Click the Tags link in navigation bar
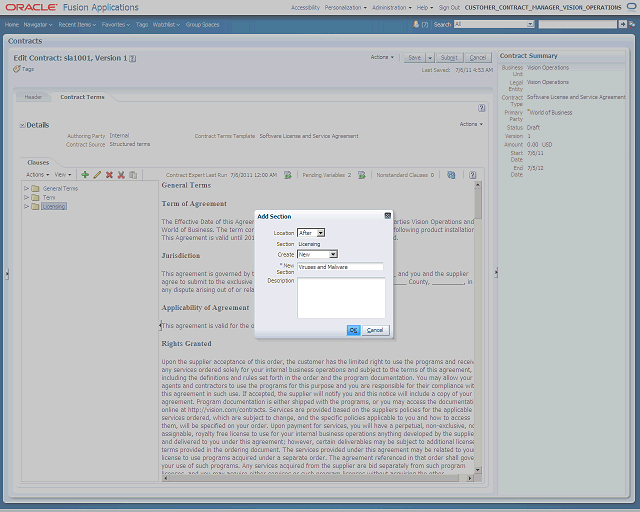Screen dimensions: 640x512 142,24
